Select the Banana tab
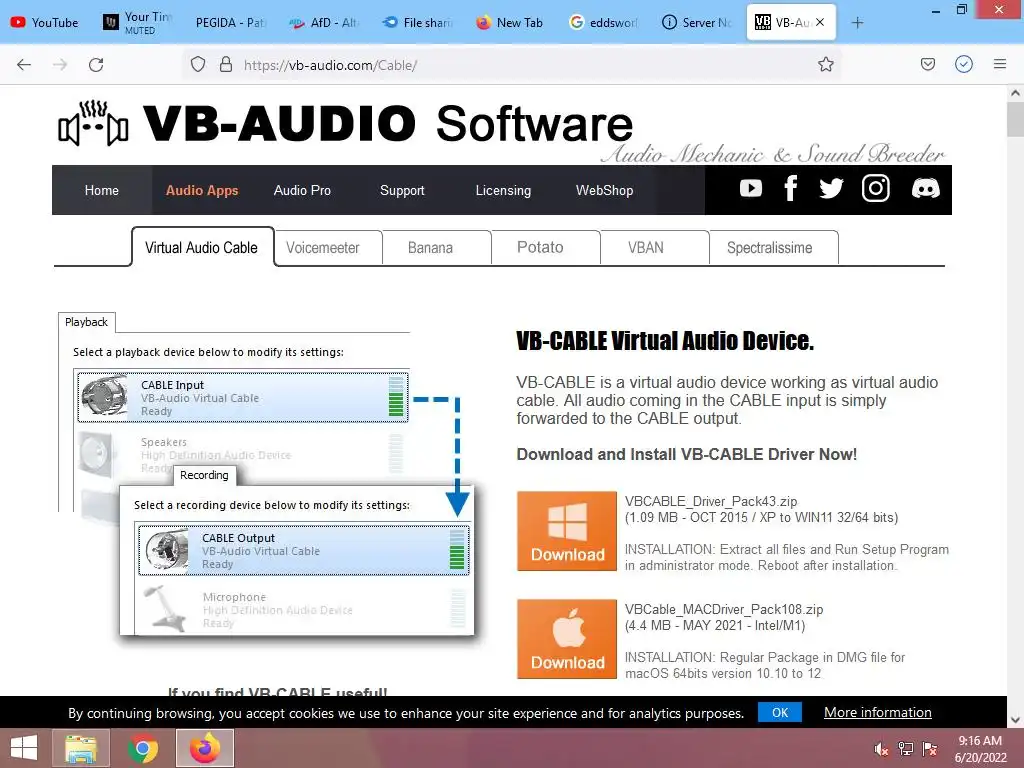Viewport: 1024px width, 768px height. [x=437, y=248]
